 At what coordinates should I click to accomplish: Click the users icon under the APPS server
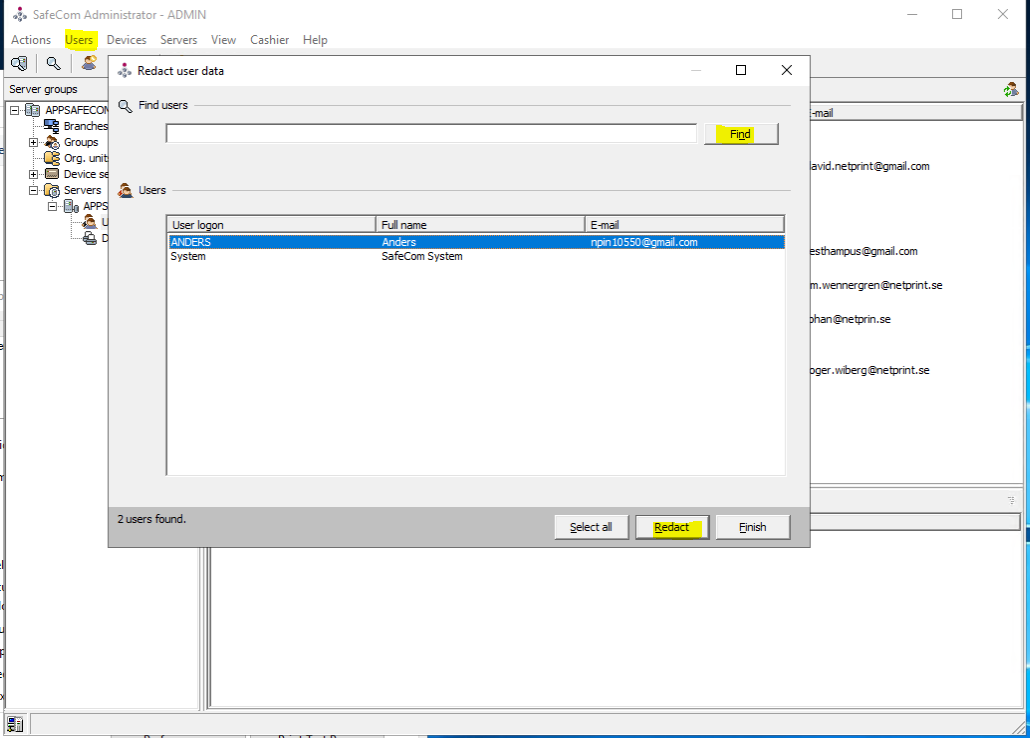point(89,222)
